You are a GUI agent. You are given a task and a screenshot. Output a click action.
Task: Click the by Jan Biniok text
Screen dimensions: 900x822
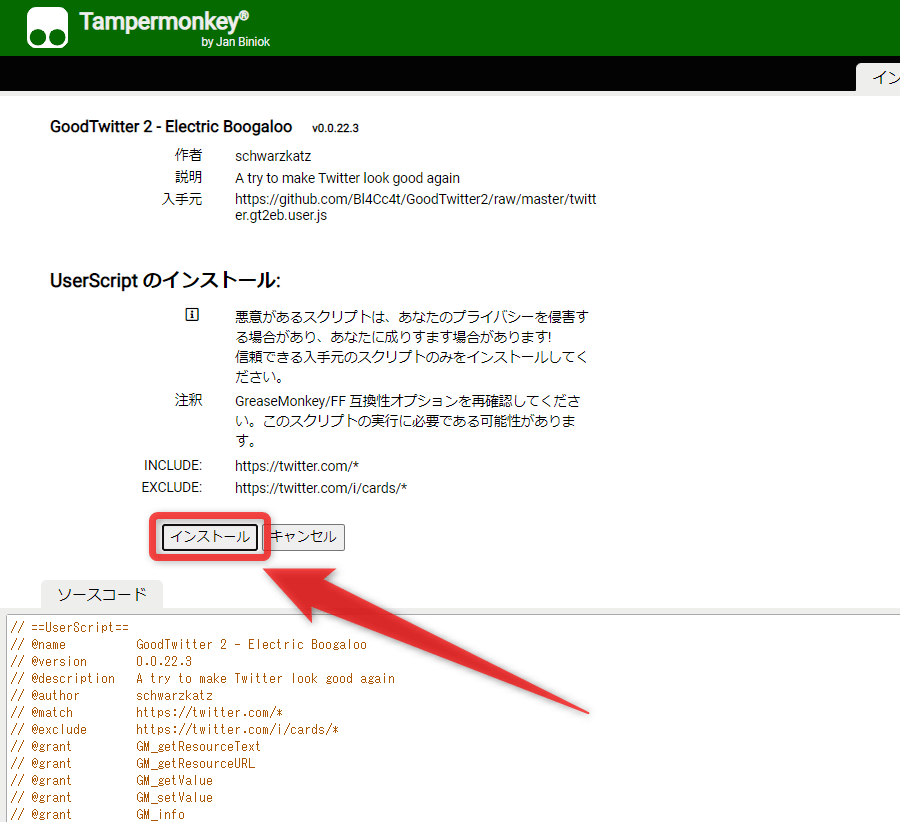(x=235, y=42)
